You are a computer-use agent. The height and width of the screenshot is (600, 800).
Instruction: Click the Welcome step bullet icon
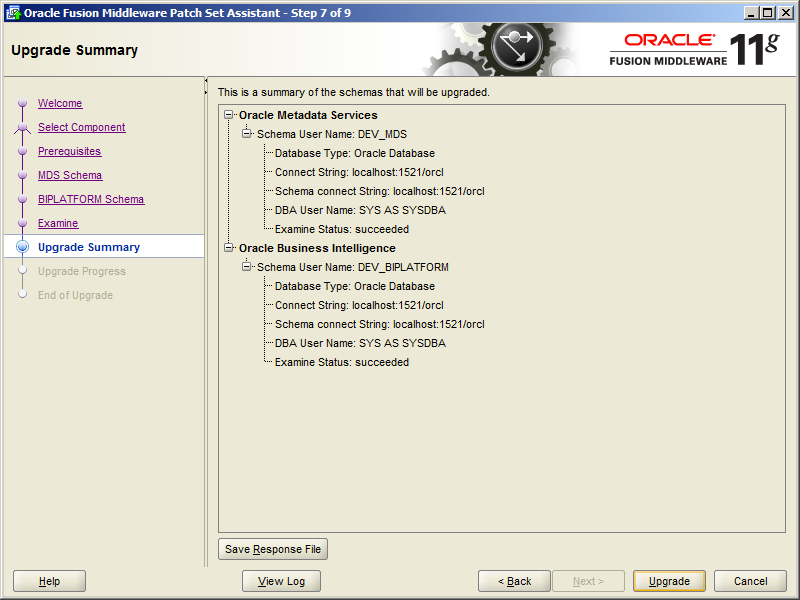22,103
